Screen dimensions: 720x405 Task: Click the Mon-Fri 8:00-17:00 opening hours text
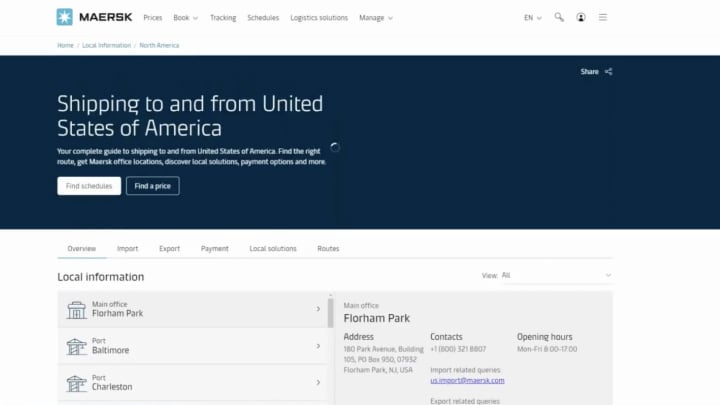(547, 349)
